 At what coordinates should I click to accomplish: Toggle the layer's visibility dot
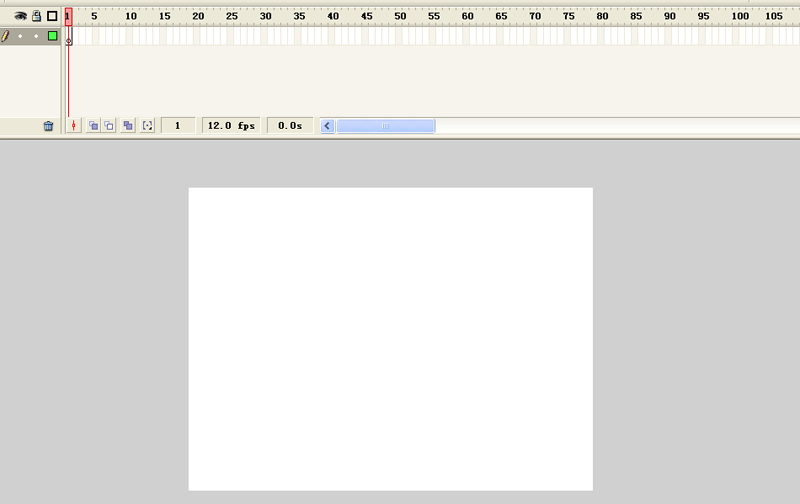coord(20,36)
